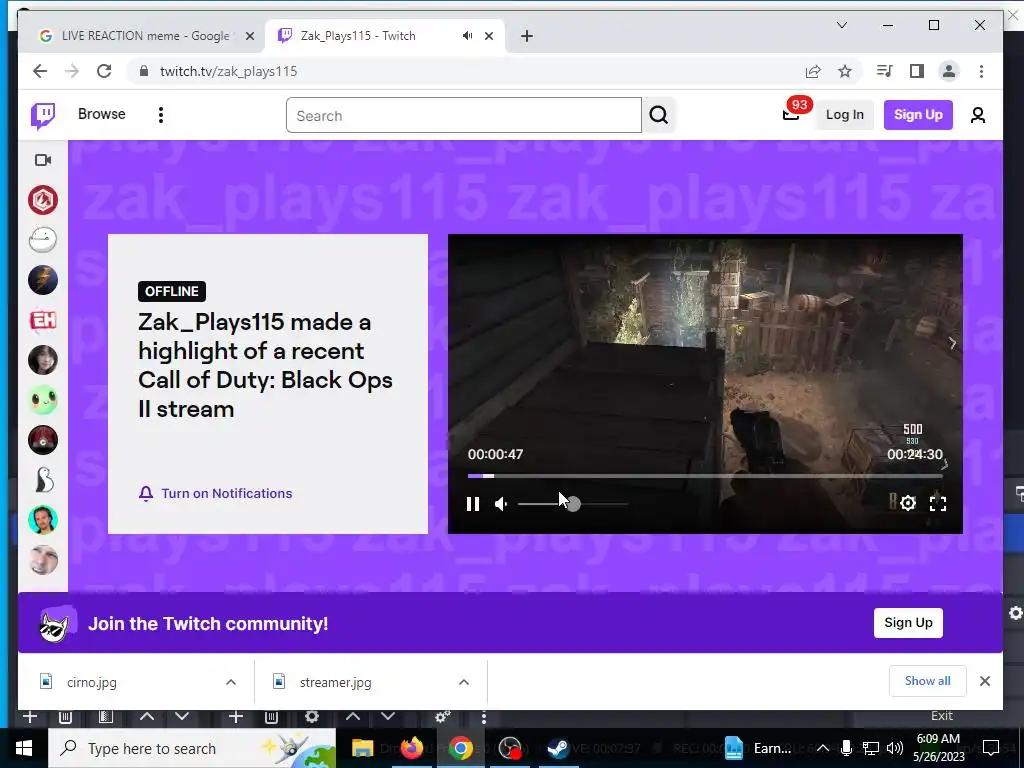Bookmark this page with the star icon

[x=845, y=71]
